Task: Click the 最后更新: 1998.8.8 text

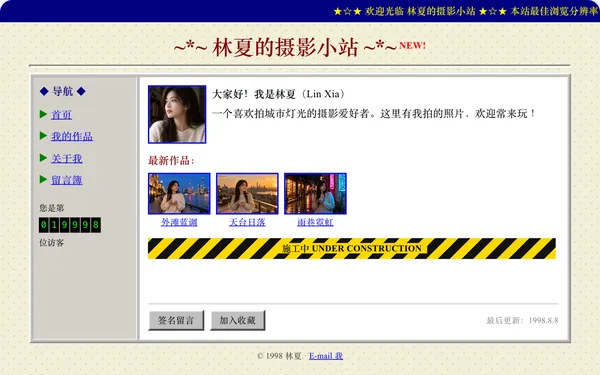Action: (522, 320)
